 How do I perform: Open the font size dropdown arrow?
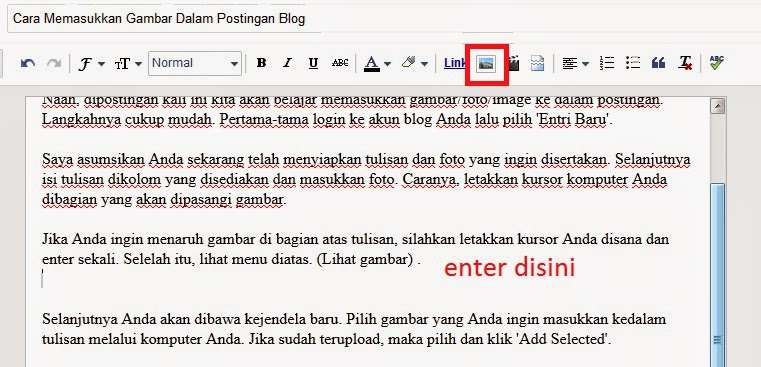(138, 64)
